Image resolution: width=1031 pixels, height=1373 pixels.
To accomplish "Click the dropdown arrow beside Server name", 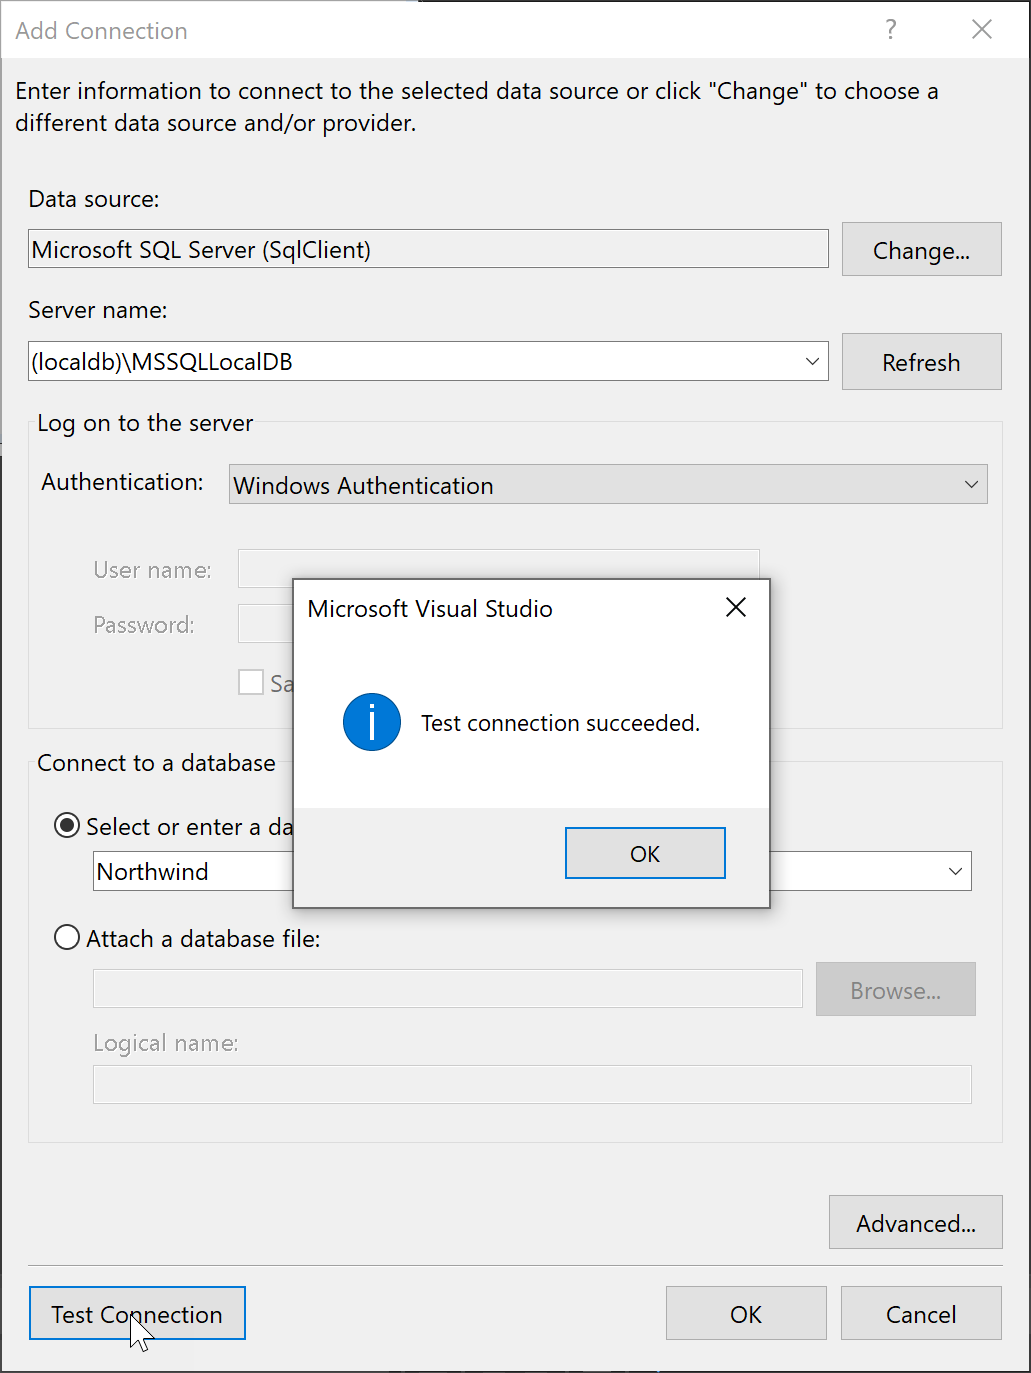I will [x=812, y=361].
